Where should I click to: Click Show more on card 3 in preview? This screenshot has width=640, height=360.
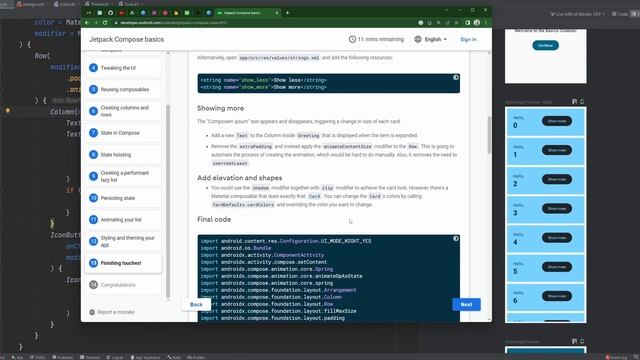click(557, 209)
